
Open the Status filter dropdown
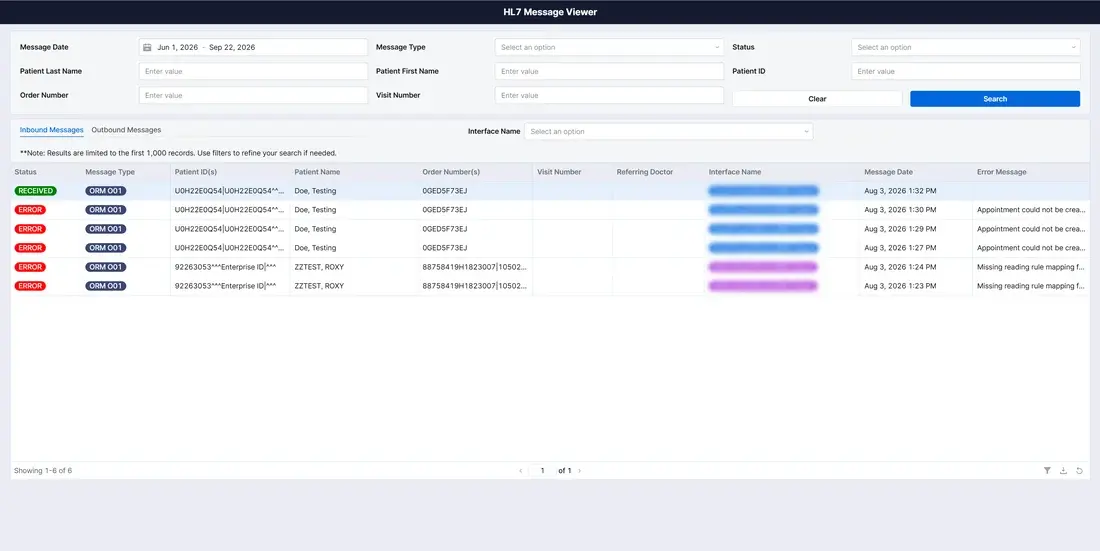pos(965,47)
